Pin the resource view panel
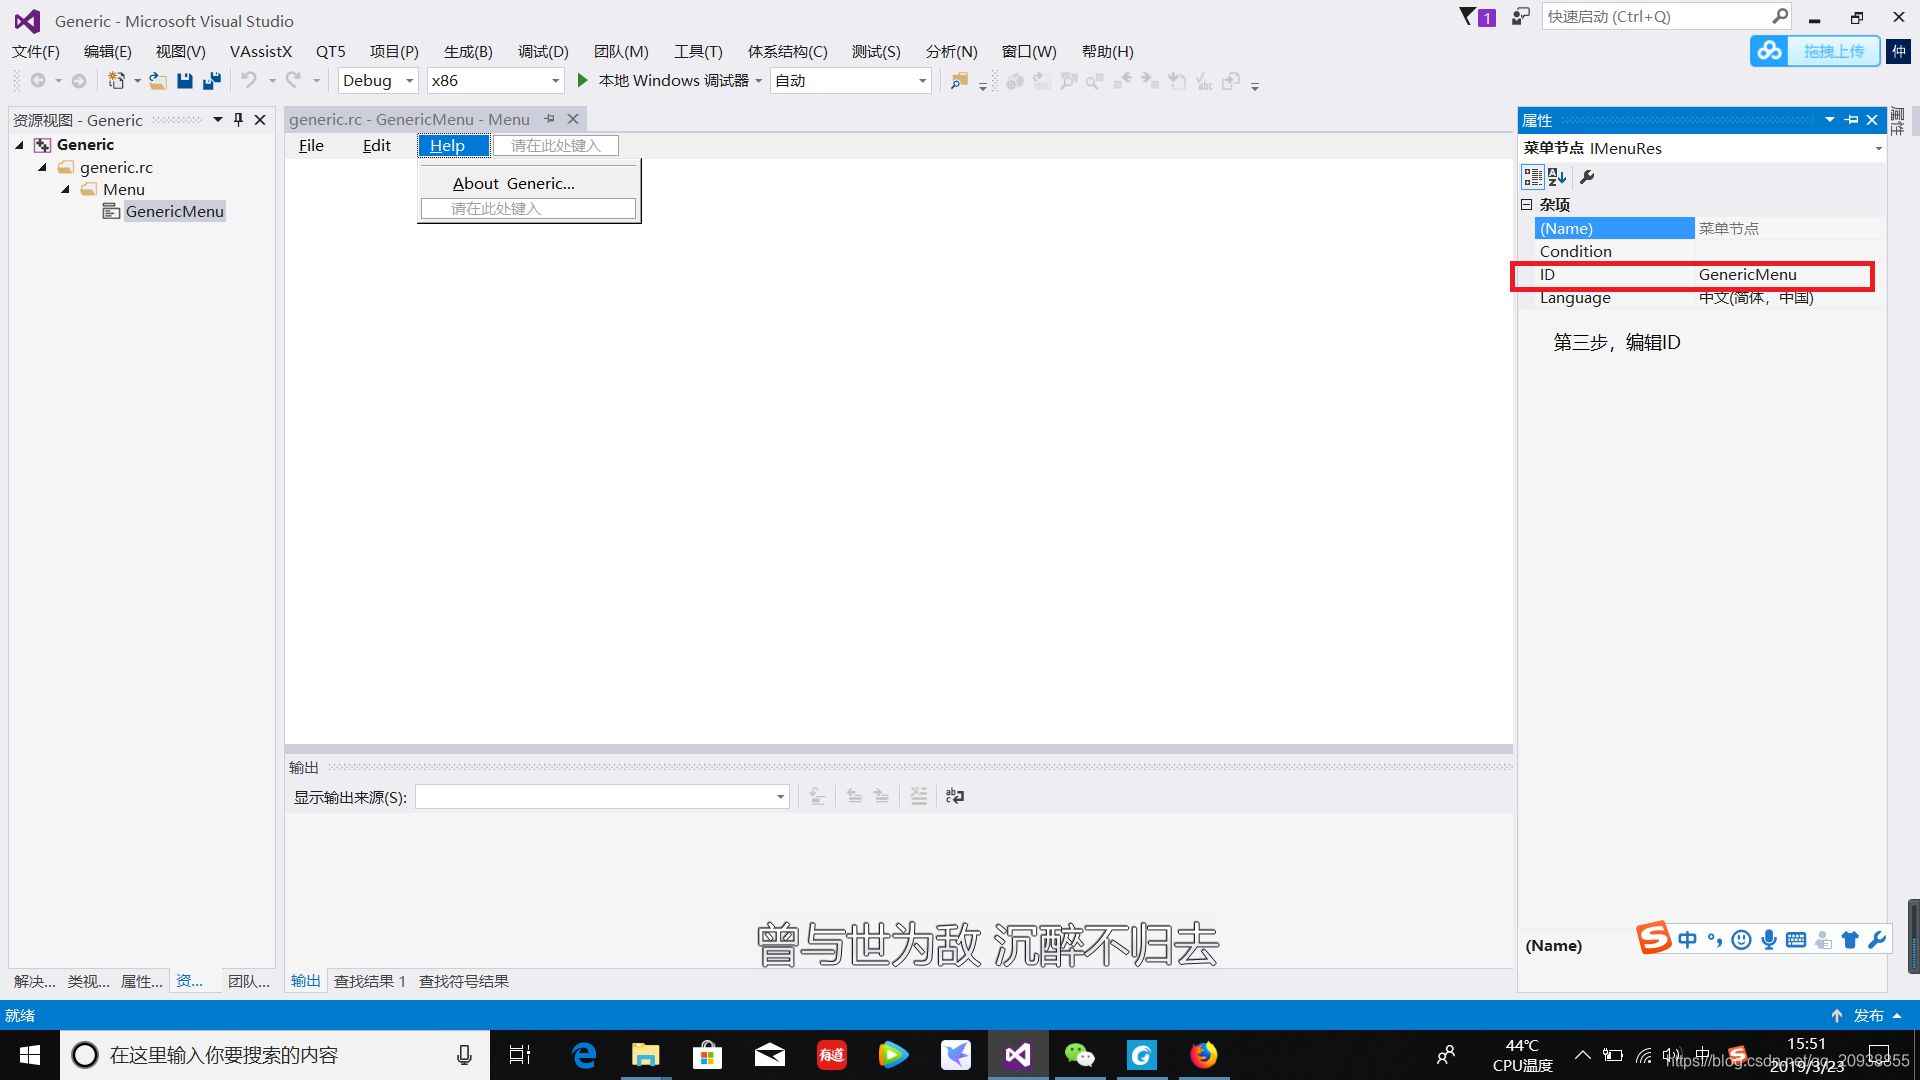The width and height of the screenshot is (1920, 1080). [x=238, y=120]
